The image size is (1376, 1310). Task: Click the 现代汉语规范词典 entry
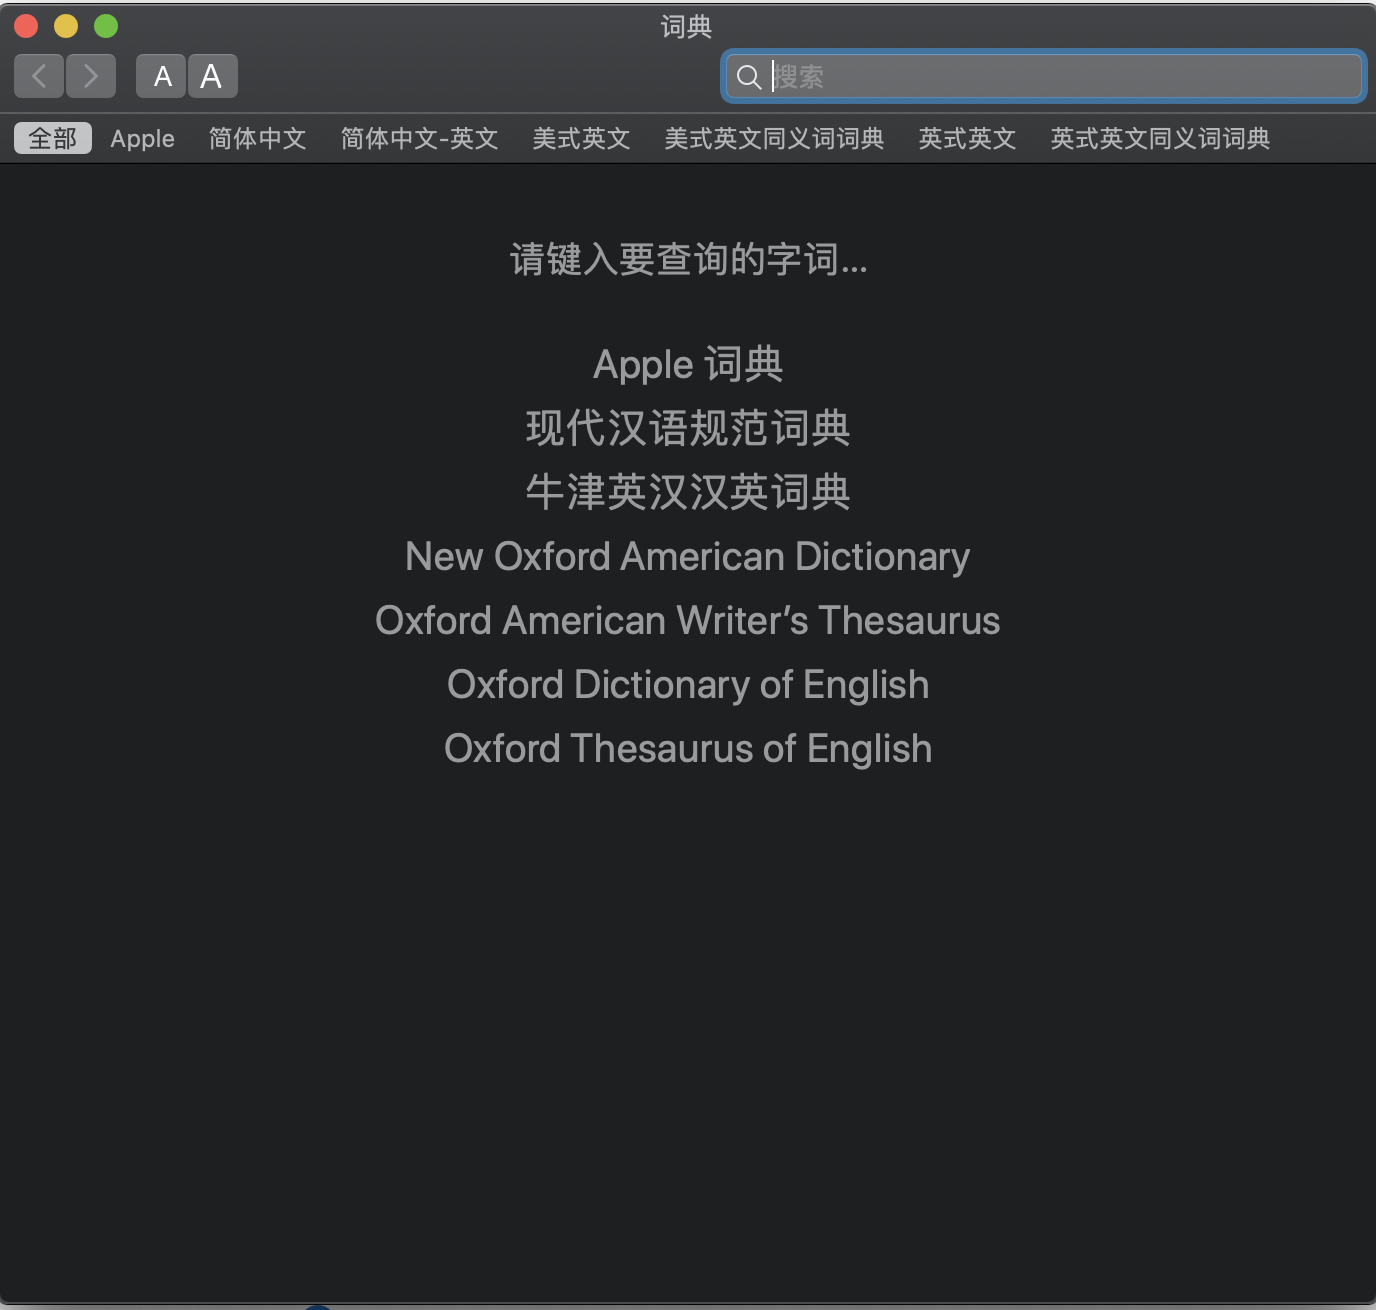[x=688, y=428]
